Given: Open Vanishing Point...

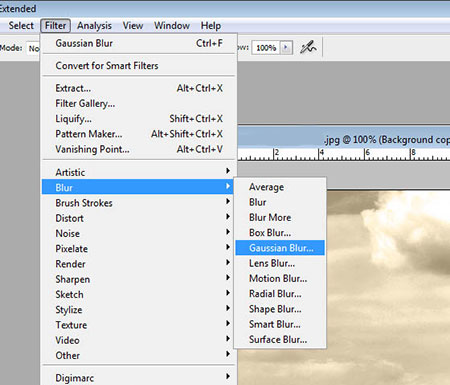Looking at the screenshot, I should (x=139, y=149).
